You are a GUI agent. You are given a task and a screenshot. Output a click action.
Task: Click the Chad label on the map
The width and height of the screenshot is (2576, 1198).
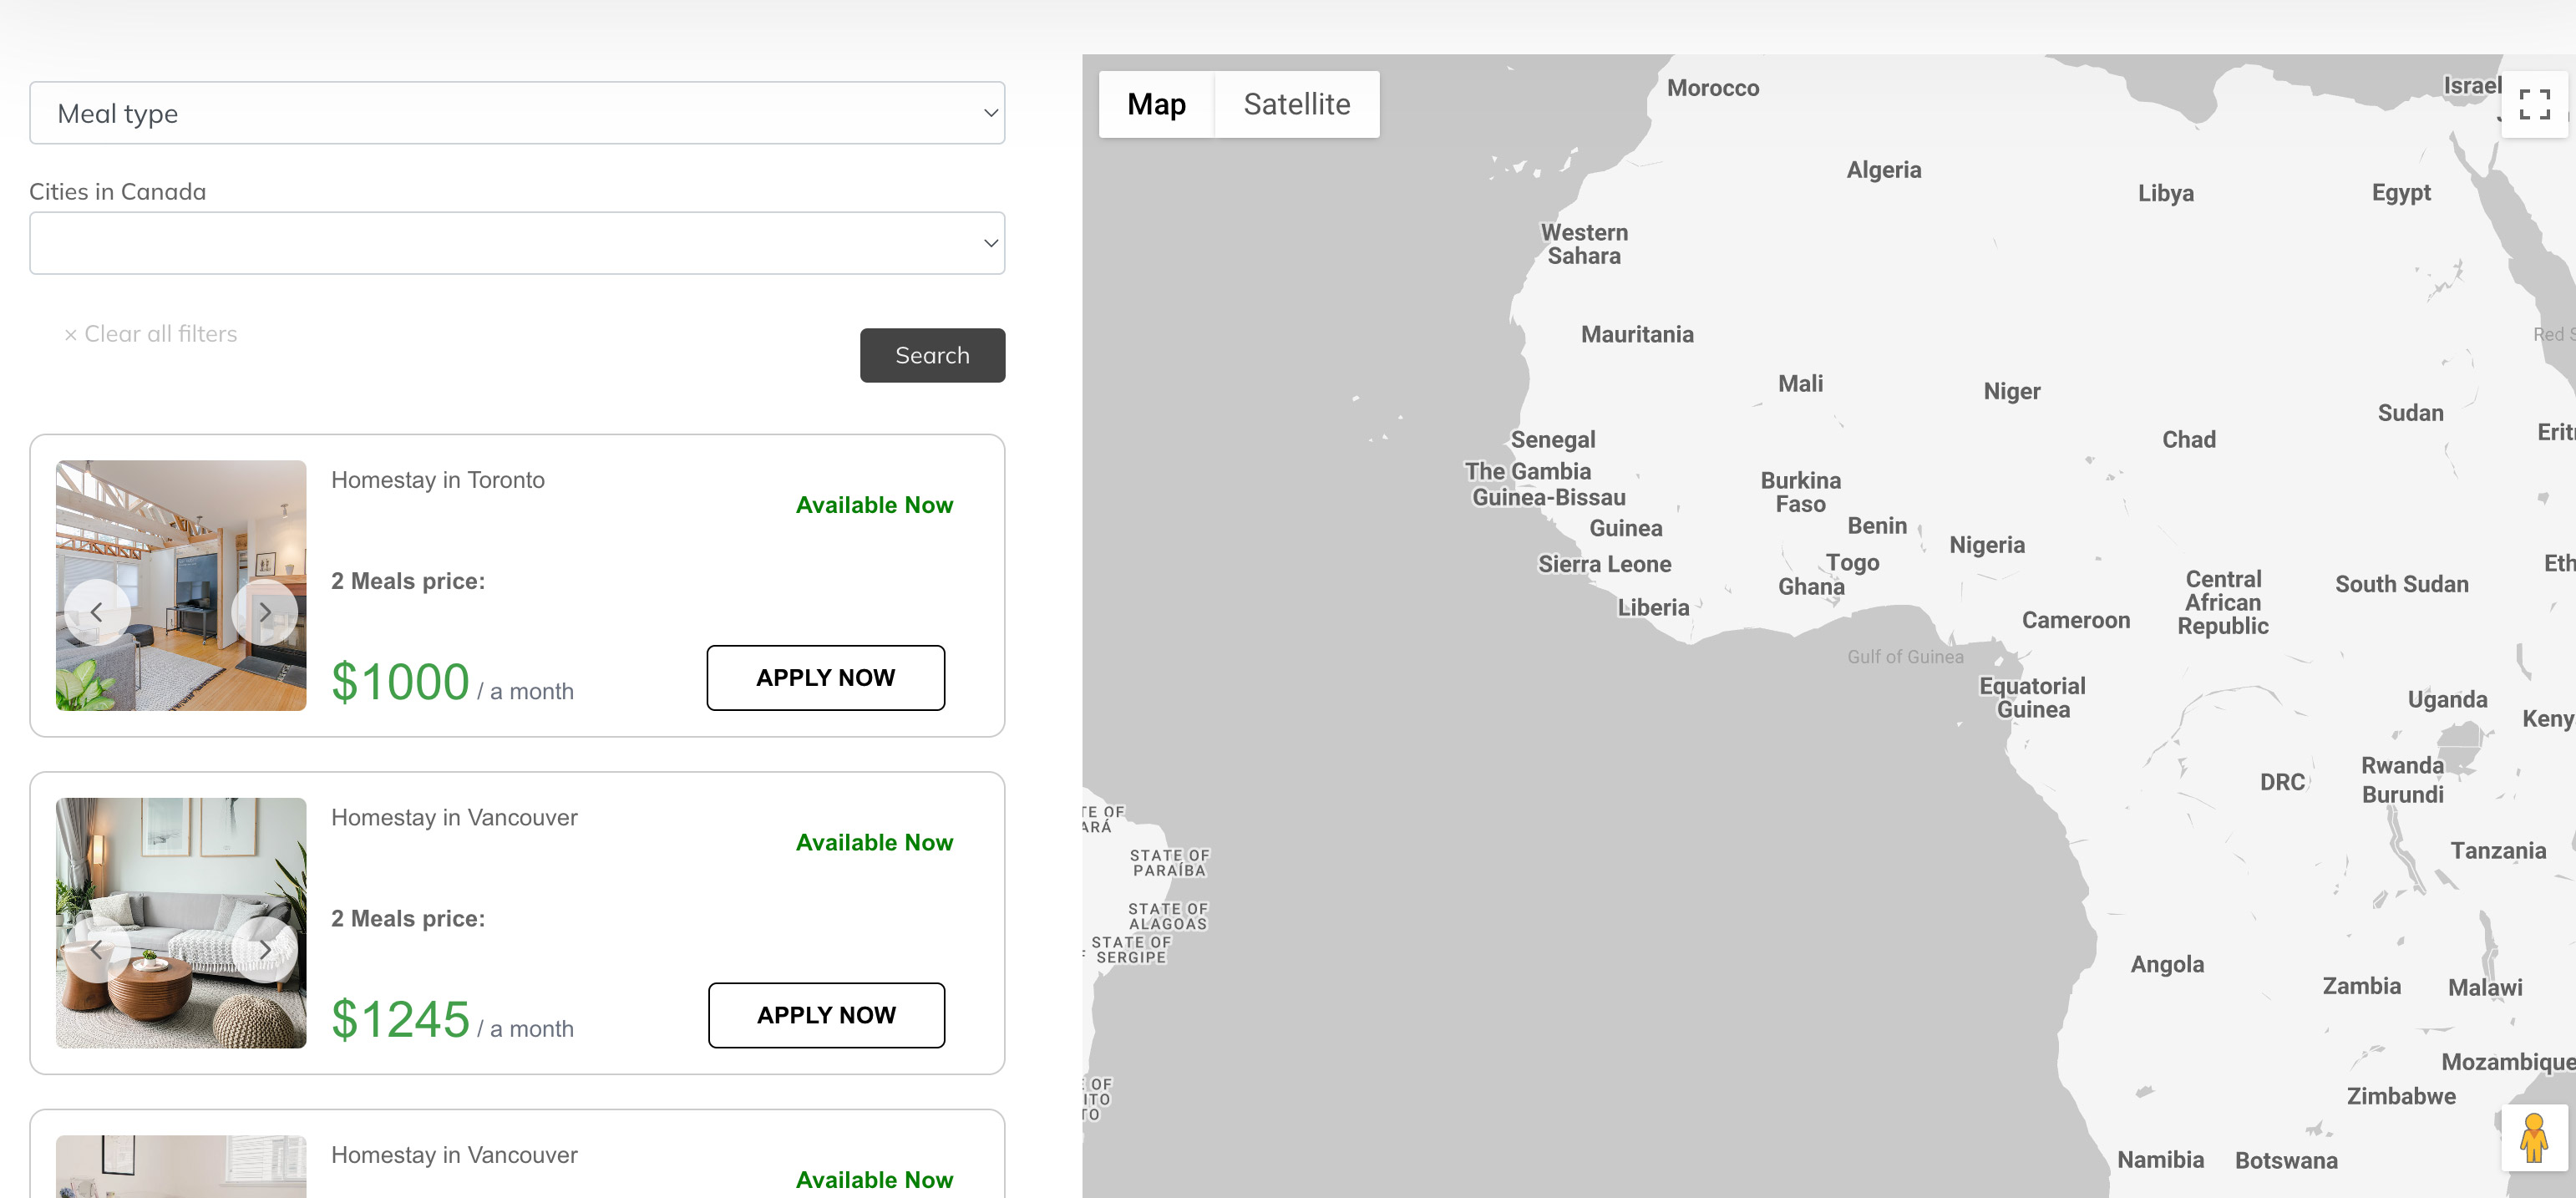tap(2189, 440)
